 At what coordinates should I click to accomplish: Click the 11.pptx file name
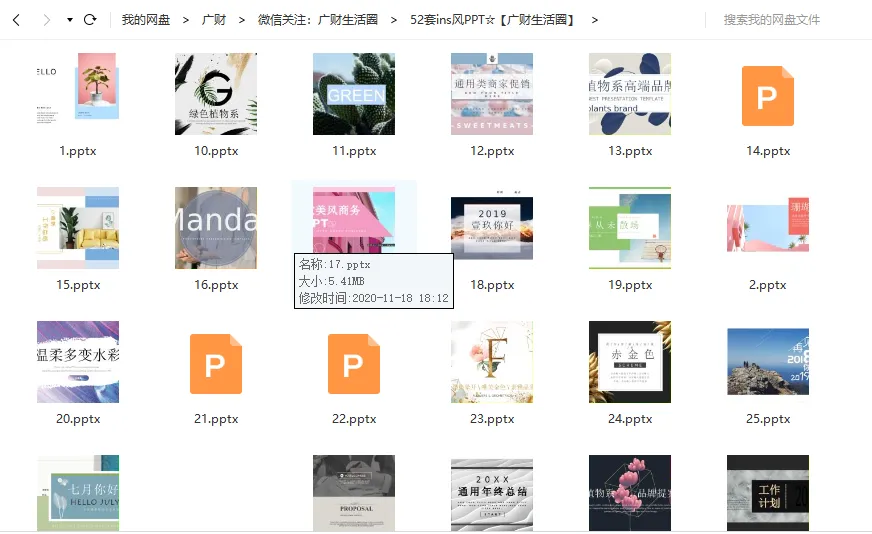(354, 151)
